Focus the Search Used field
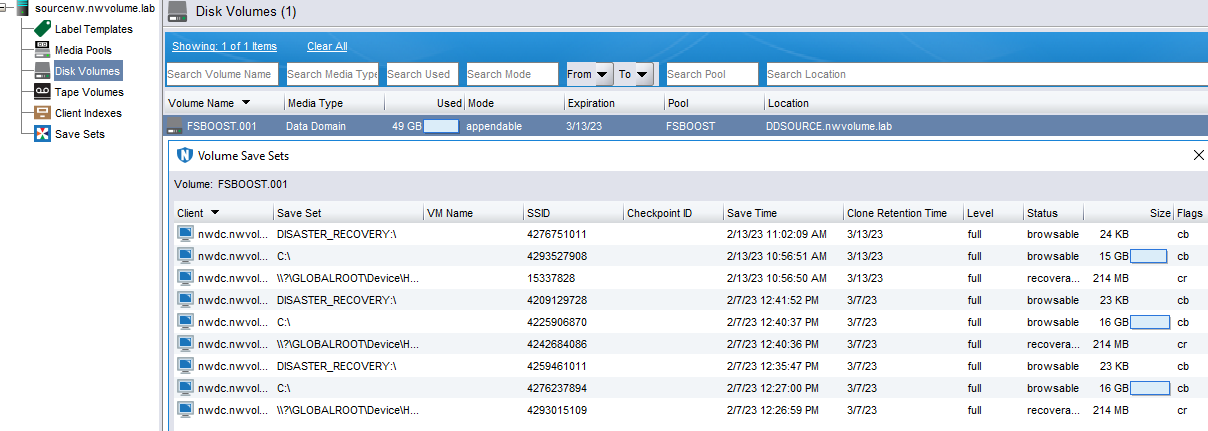Screen dimensions: 1208x431 coord(422,74)
